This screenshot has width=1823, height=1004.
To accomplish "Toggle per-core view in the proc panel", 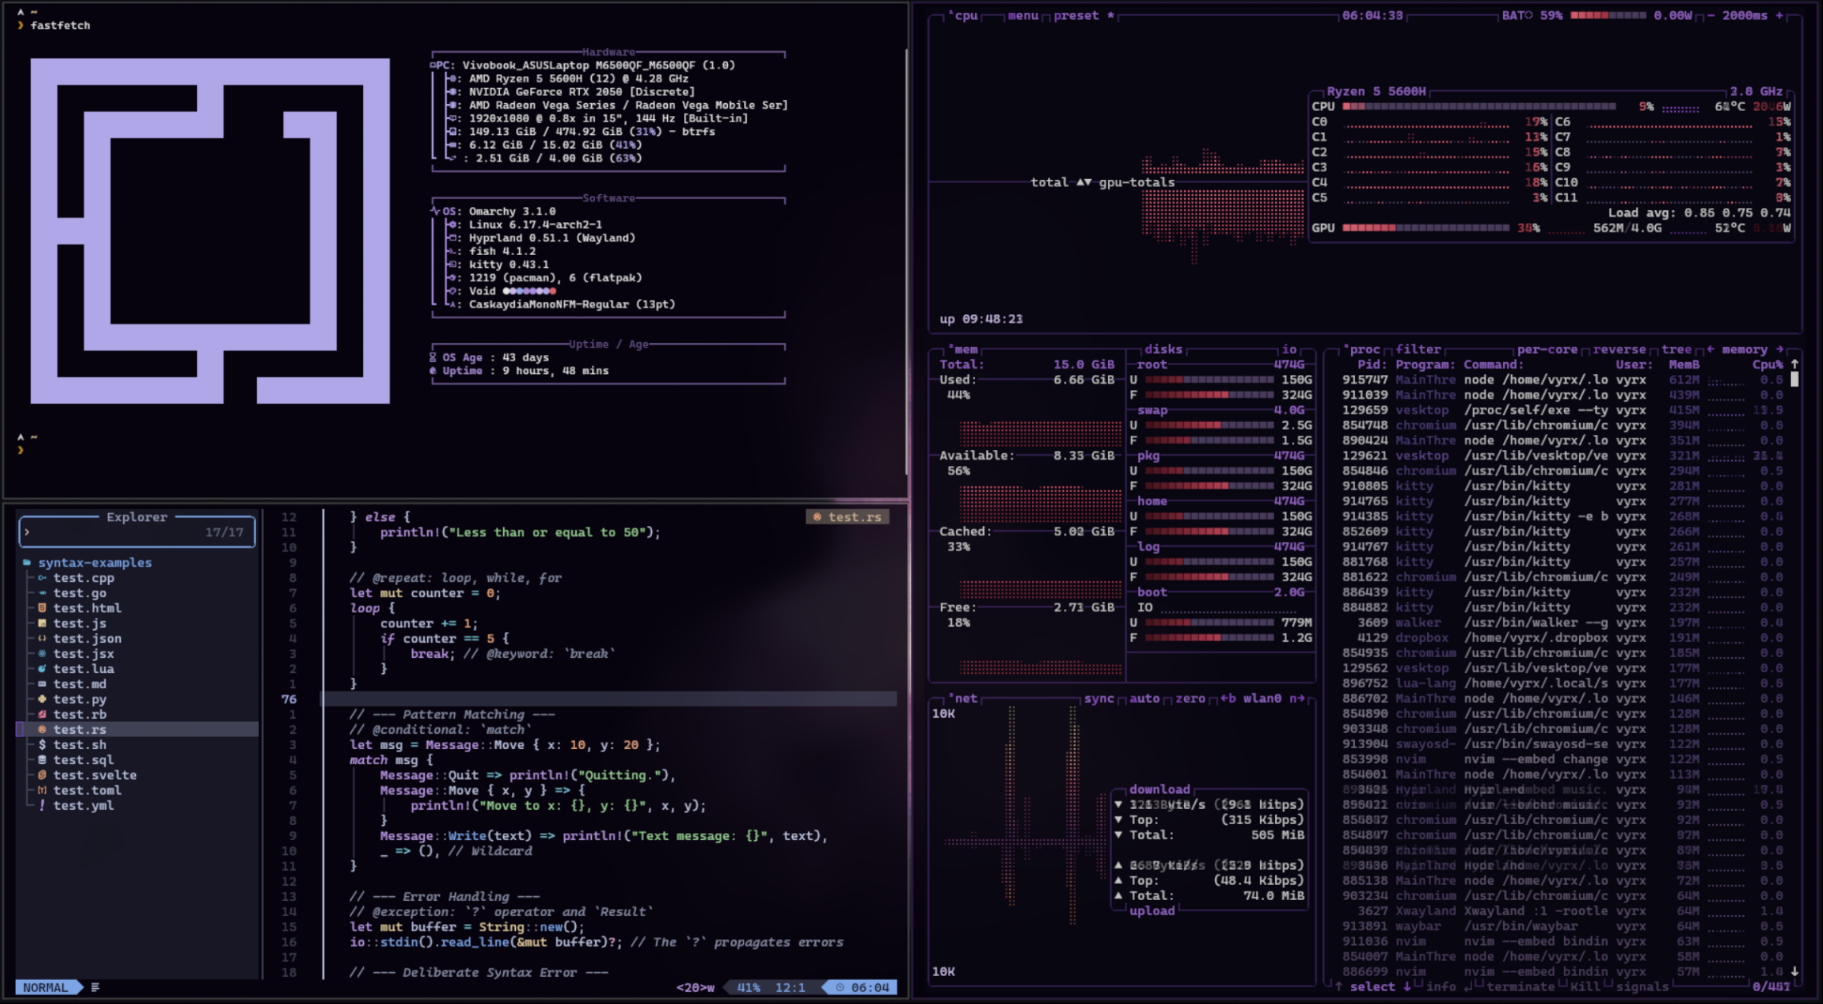I will 1548,350.
